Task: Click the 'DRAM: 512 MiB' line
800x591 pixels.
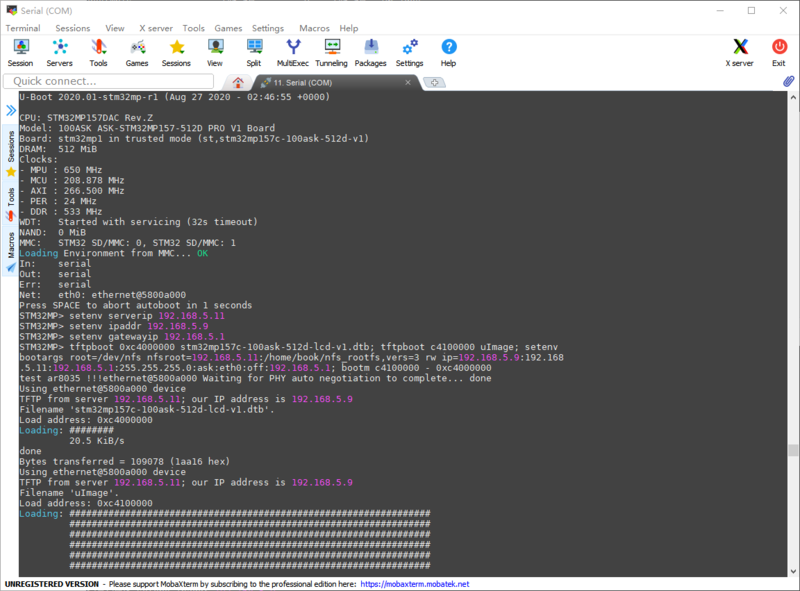Action: tap(58, 149)
